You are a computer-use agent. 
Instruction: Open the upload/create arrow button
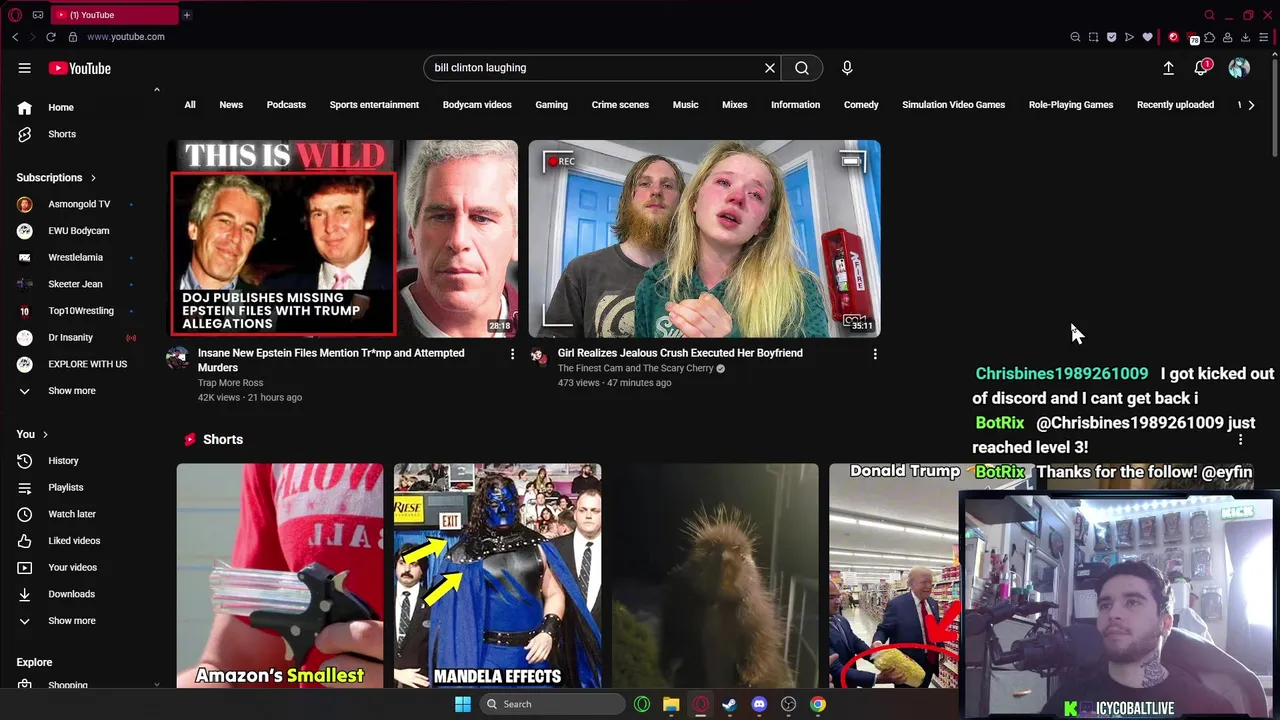pos(1168,68)
